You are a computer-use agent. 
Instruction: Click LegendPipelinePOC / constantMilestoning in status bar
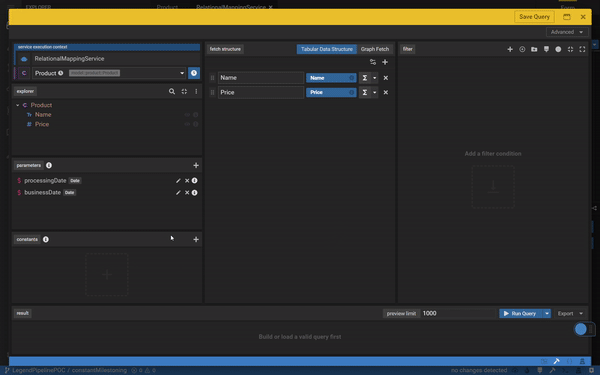point(69,370)
